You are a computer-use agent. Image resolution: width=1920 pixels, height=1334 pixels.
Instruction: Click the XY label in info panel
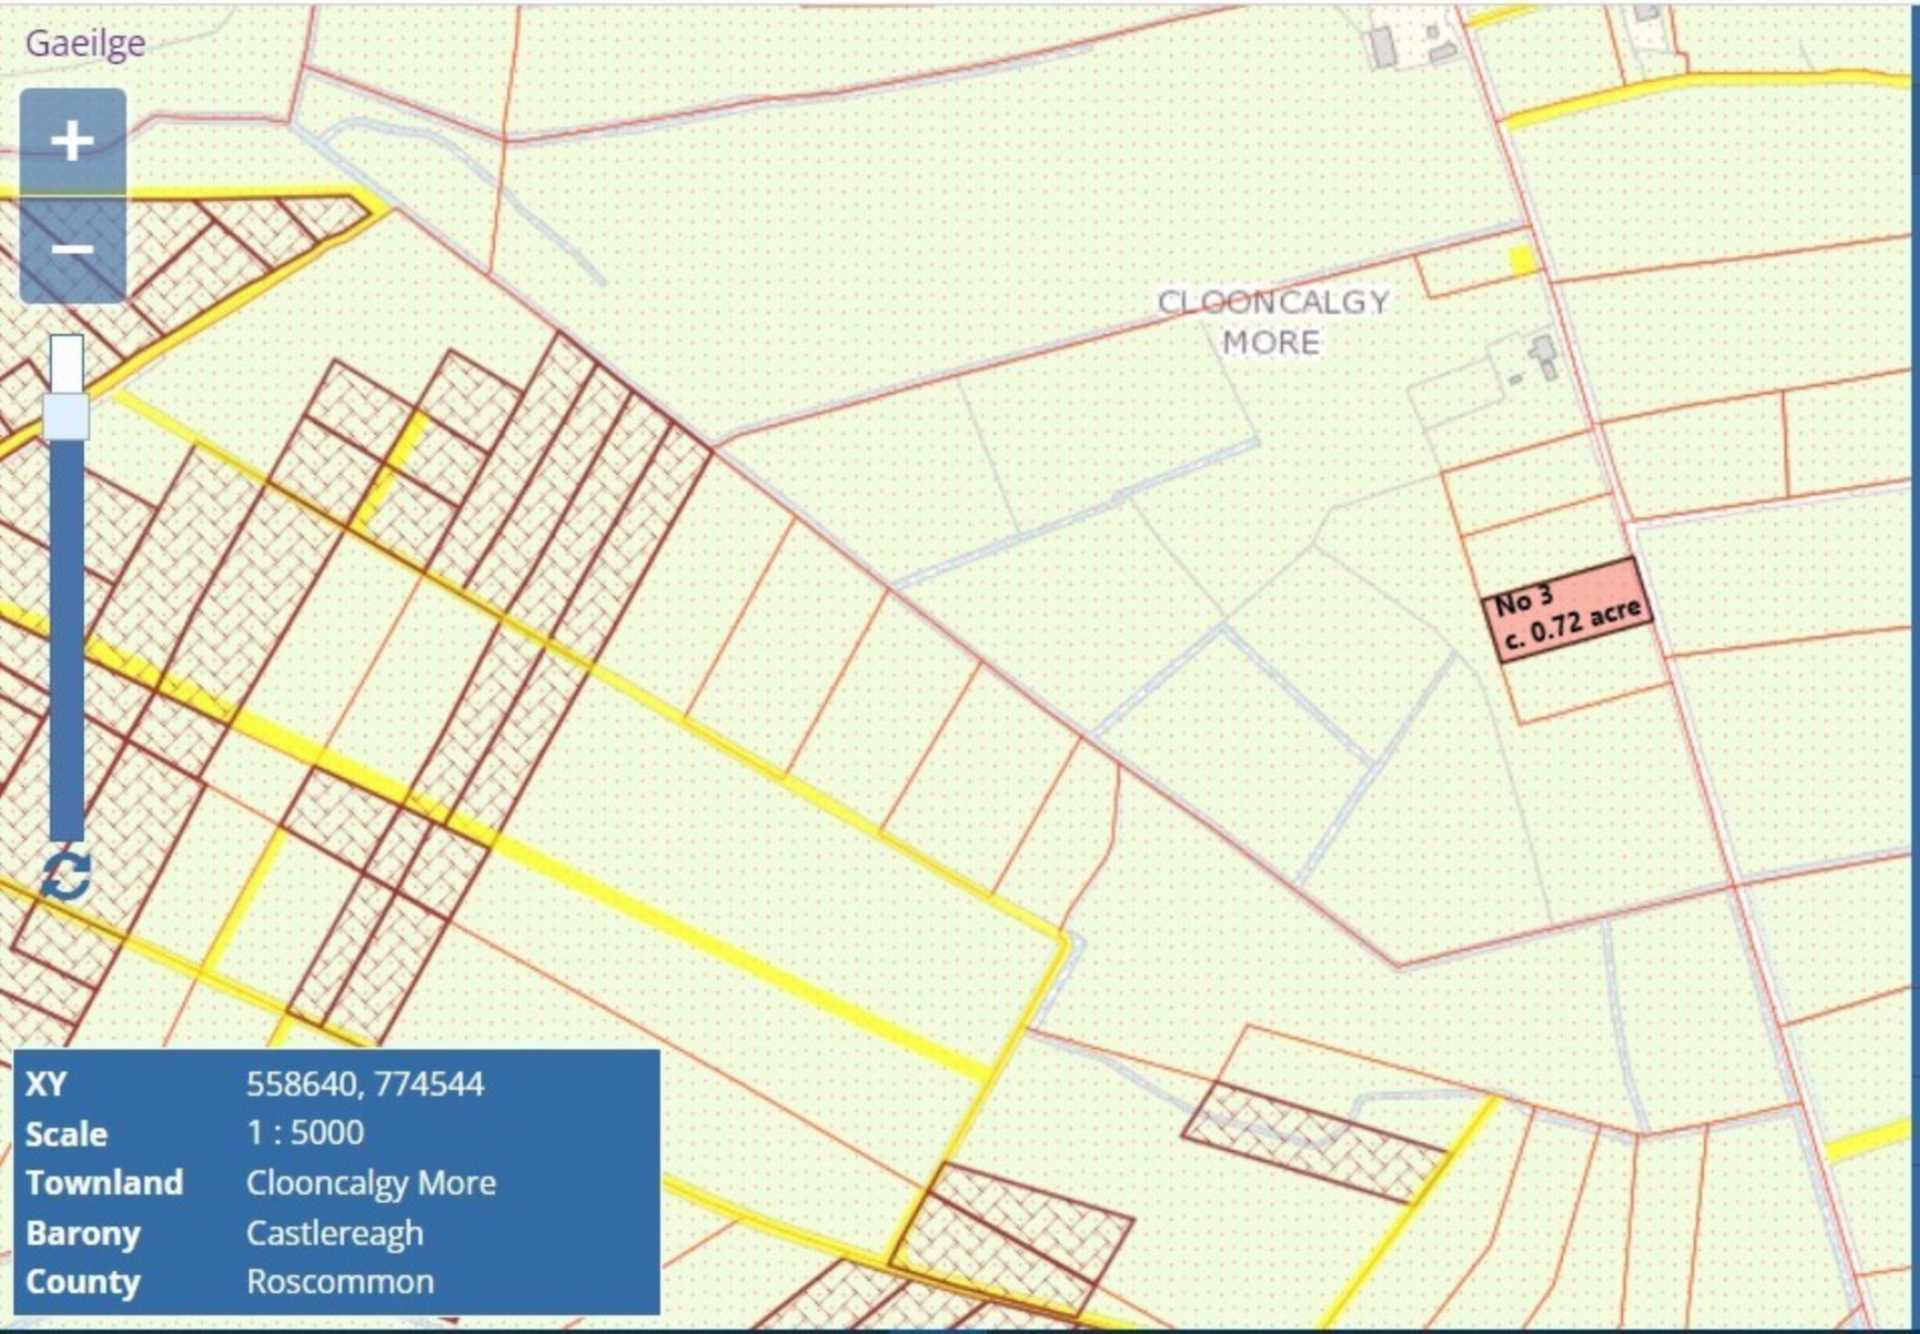pyautogui.click(x=46, y=1083)
